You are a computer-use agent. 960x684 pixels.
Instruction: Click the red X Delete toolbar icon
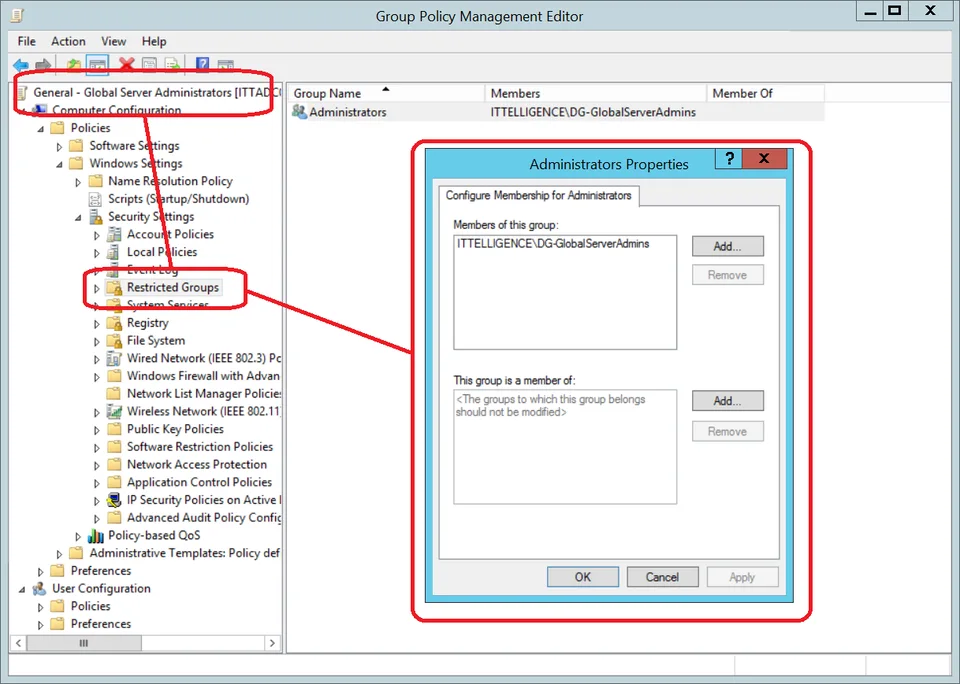click(127, 64)
